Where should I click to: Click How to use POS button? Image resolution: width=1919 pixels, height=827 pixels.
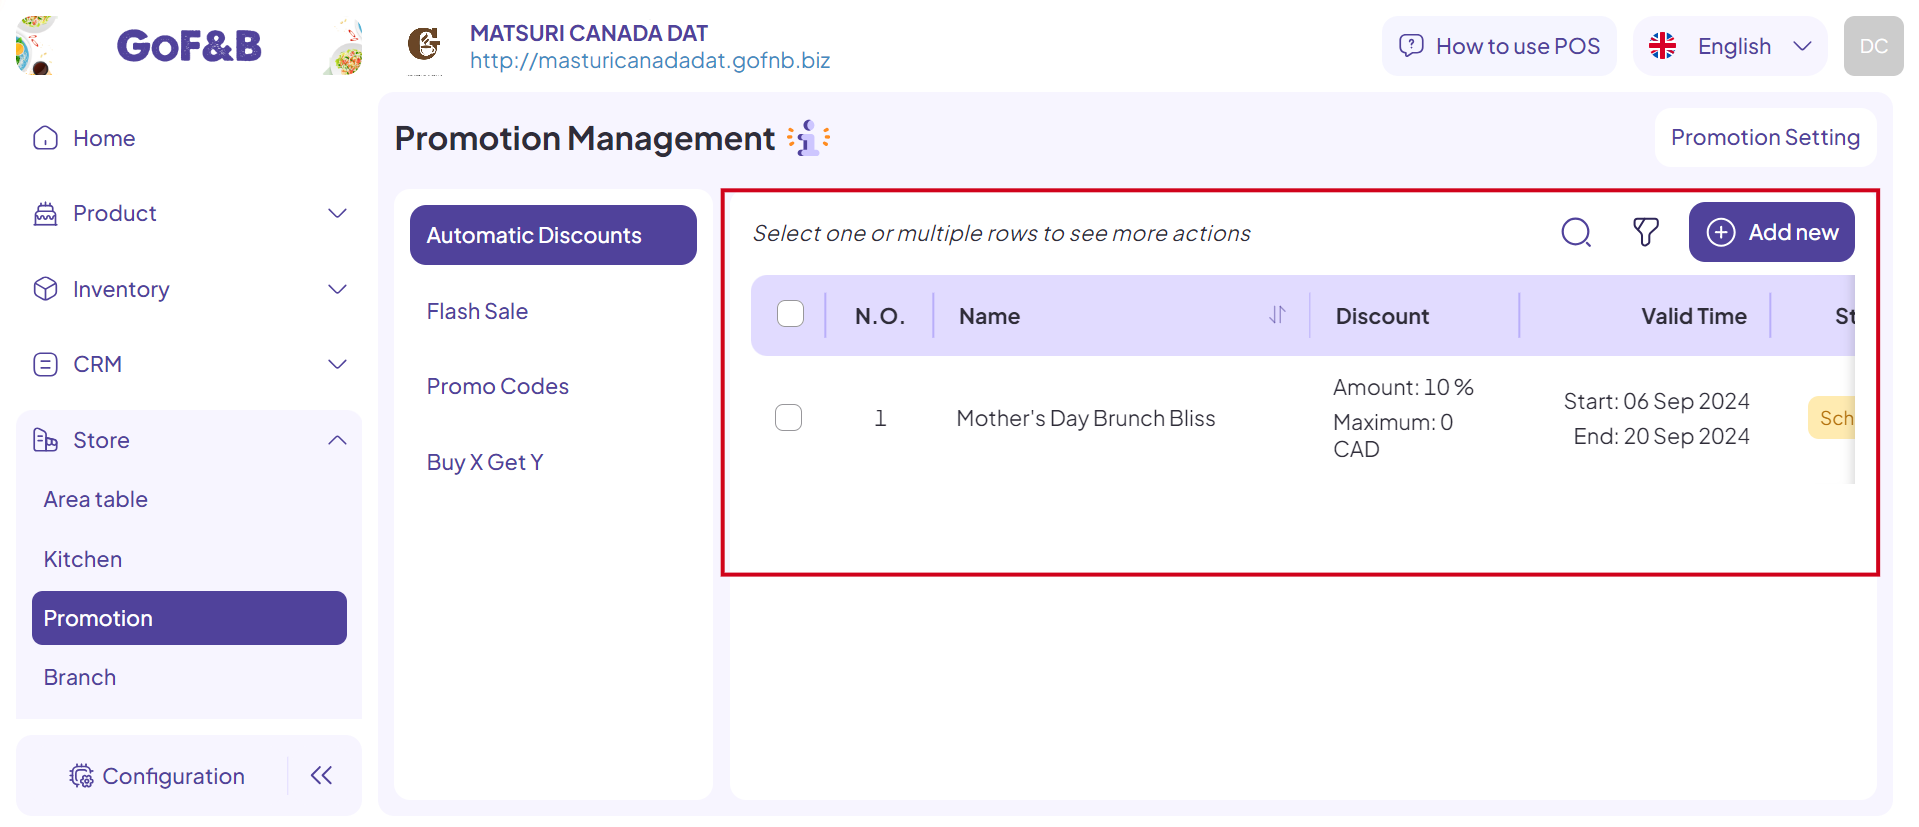[1499, 46]
